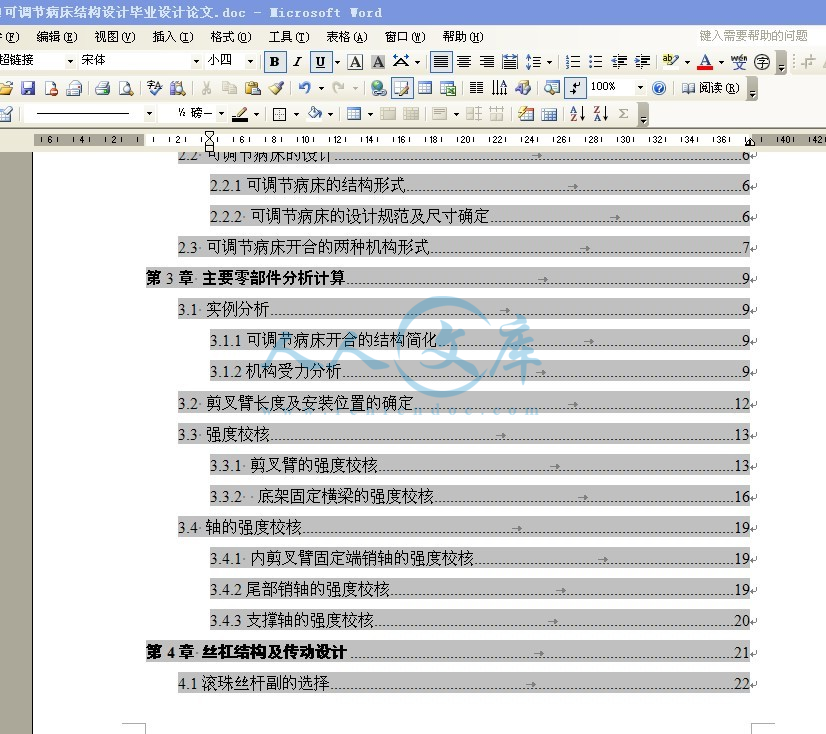The image size is (826, 734).
Task: Click format painter brush
Action: click(276, 88)
